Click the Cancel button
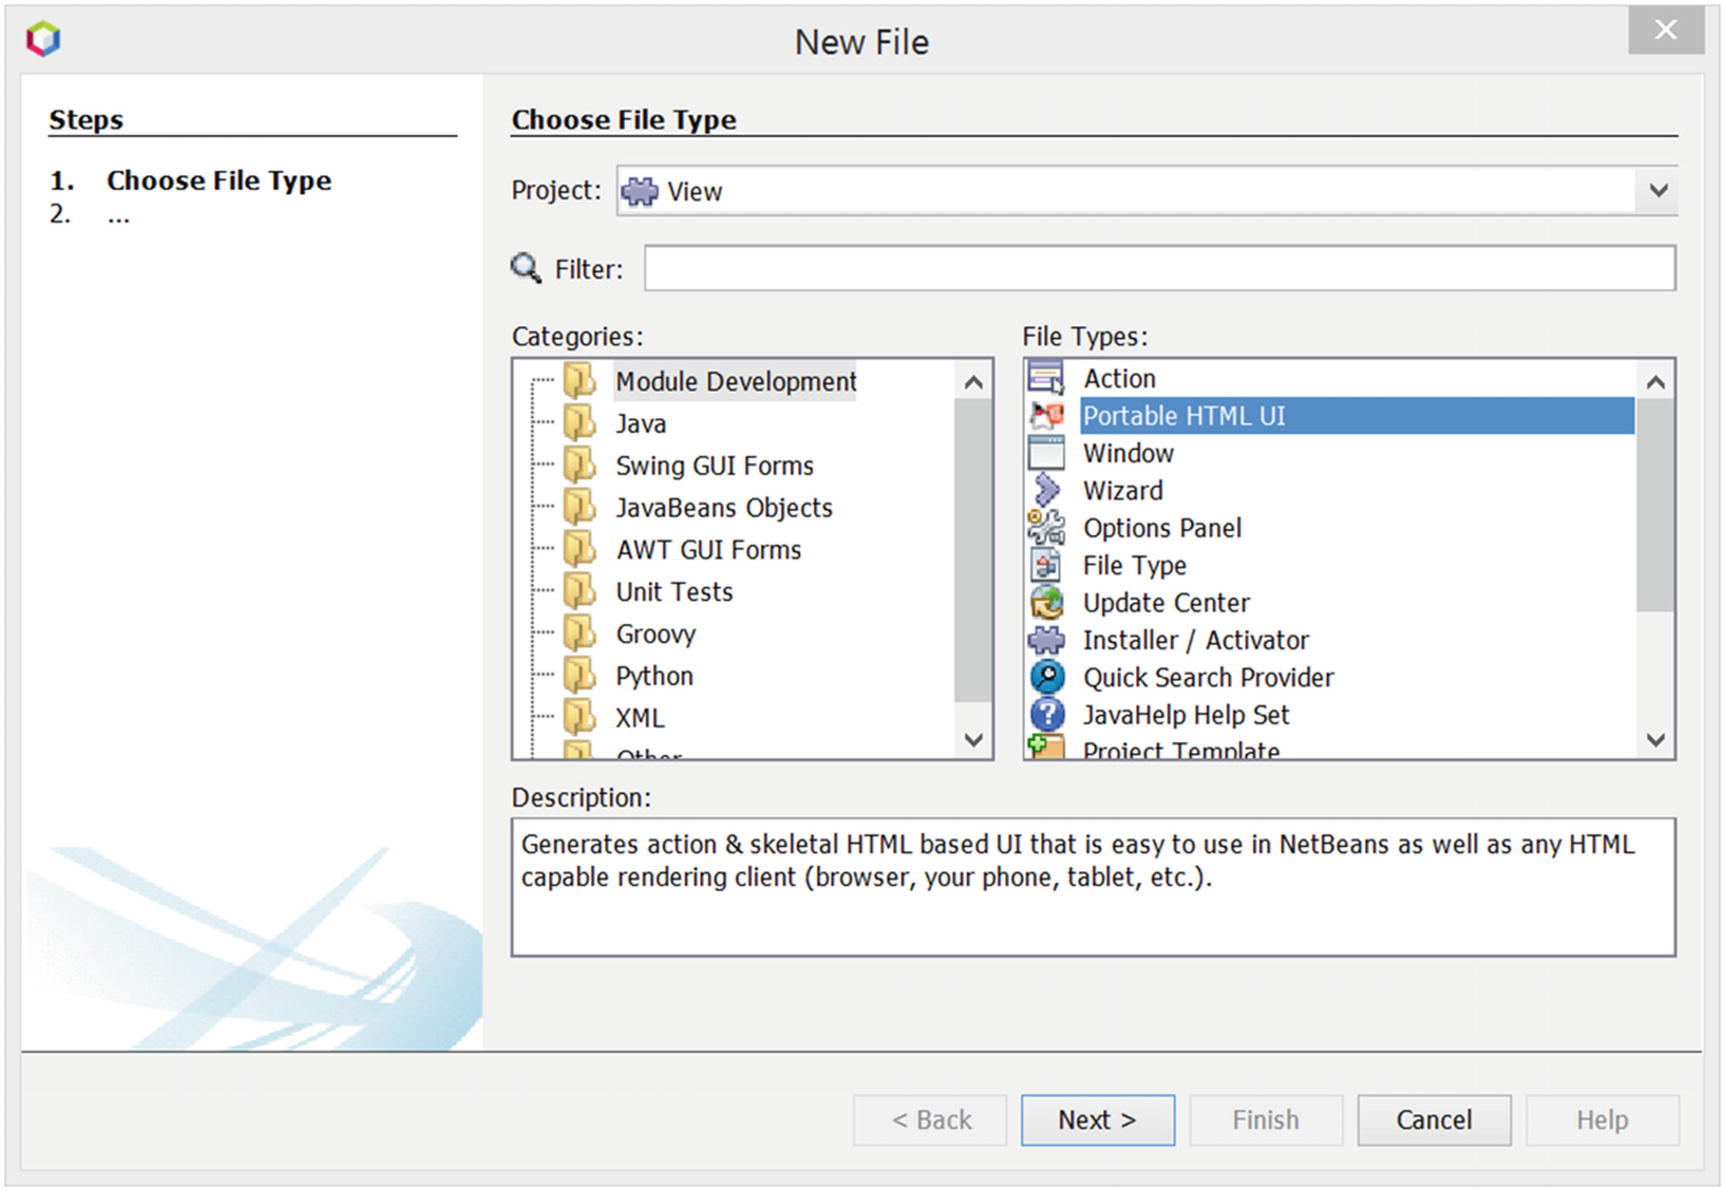This screenshot has height=1191, width=1725. click(x=1434, y=1120)
